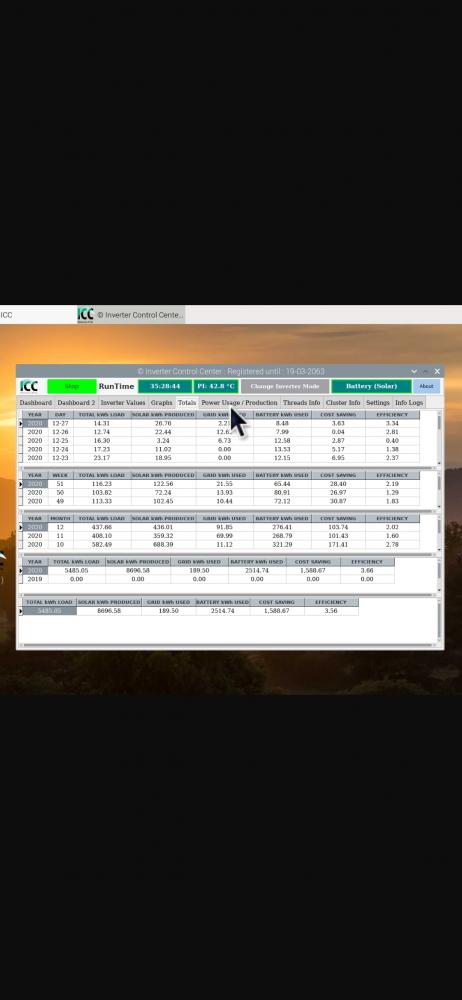Viewport: 462px width, 1000px height.
Task: Click the ICC logo in the app header
Action: (29, 386)
